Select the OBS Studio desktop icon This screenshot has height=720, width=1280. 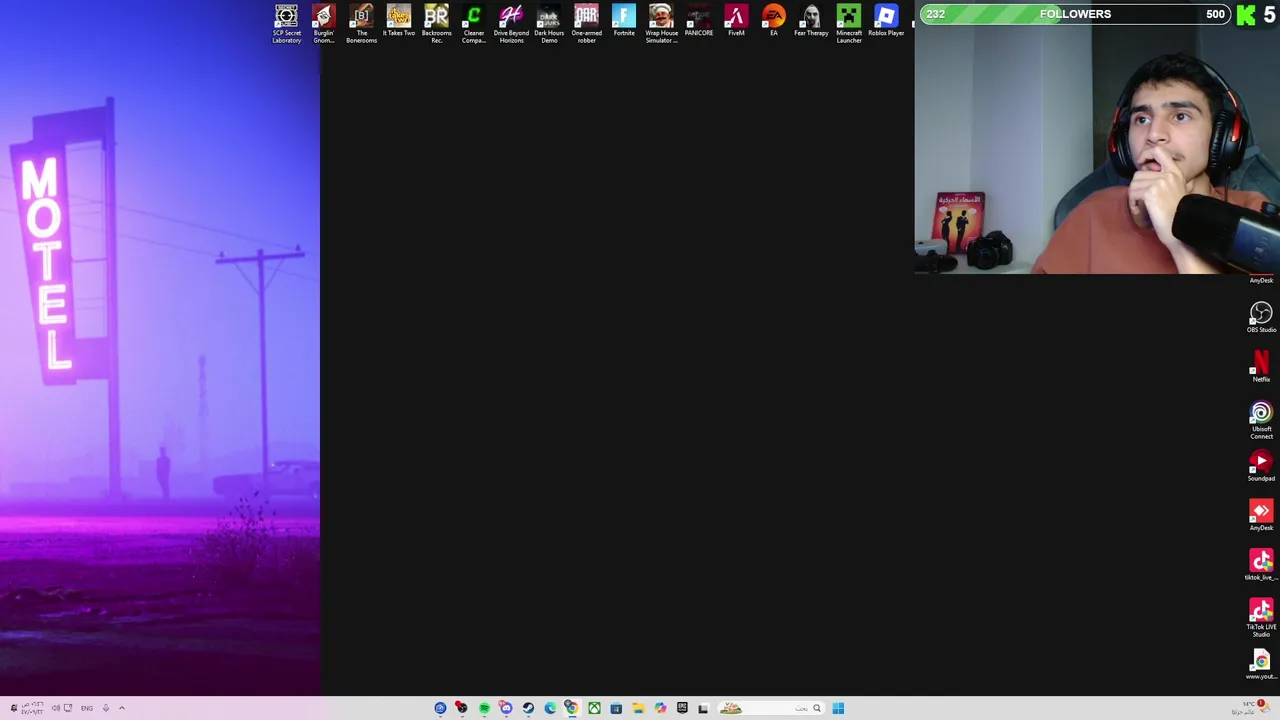pyautogui.click(x=1261, y=318)
